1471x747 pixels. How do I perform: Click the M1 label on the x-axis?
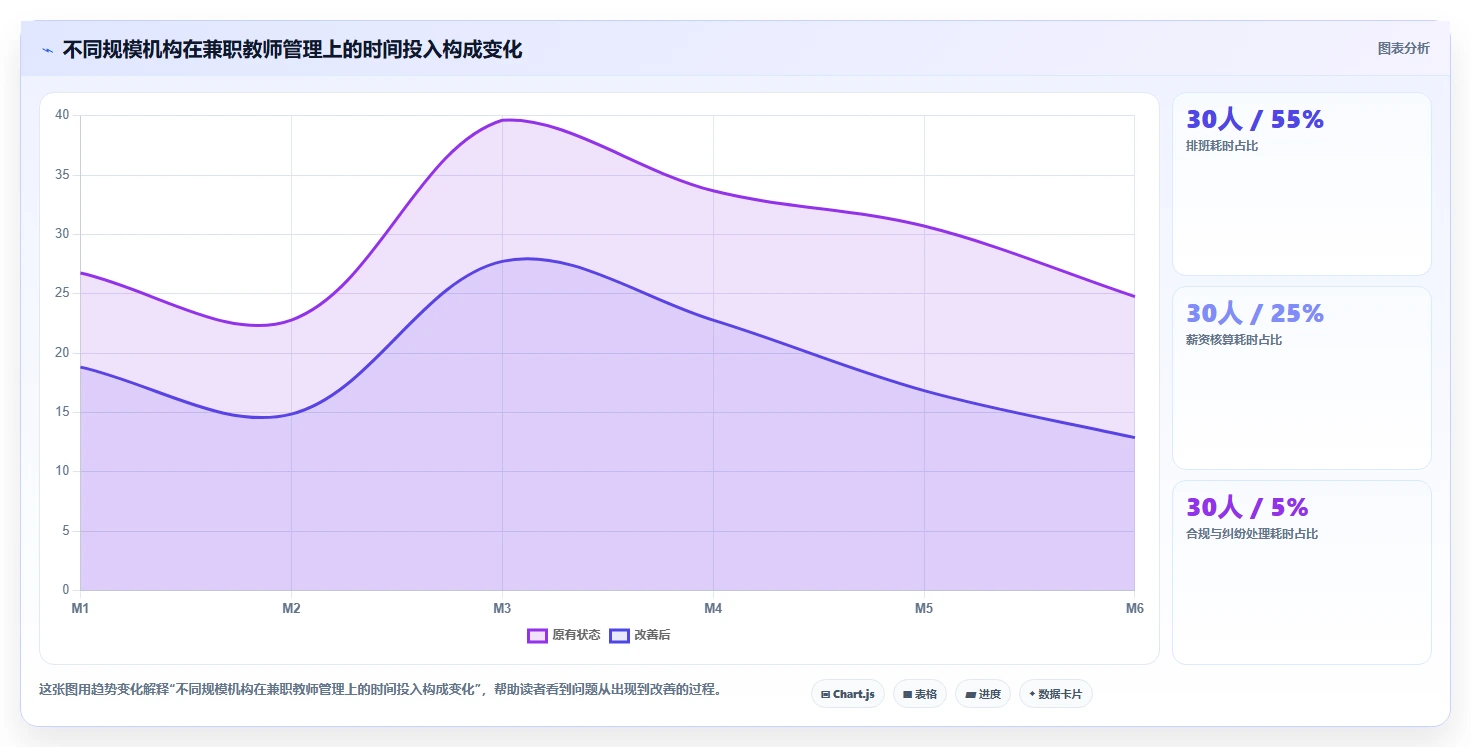(x=80, y=608)
